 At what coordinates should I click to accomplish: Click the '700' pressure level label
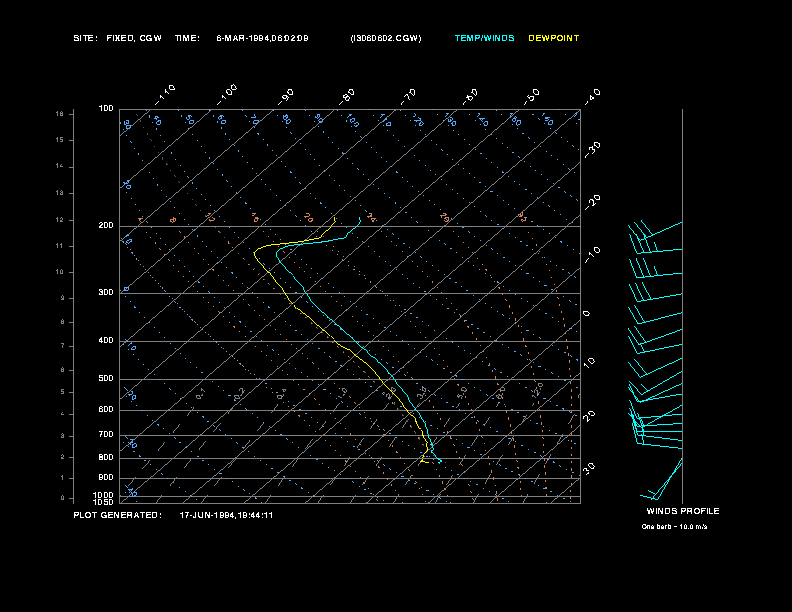pyautogui.click(x=106, y=434)
